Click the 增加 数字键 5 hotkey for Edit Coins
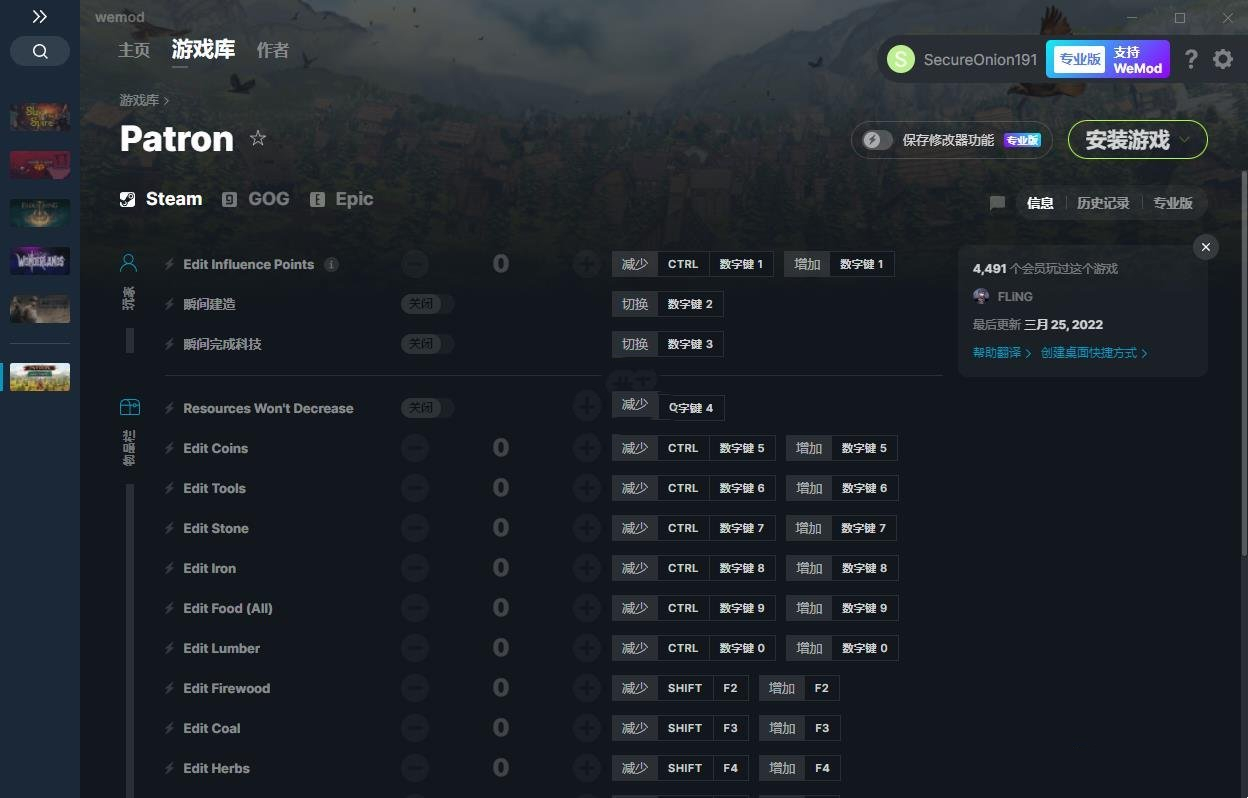The image size is (1248, 798). (841, 448)
